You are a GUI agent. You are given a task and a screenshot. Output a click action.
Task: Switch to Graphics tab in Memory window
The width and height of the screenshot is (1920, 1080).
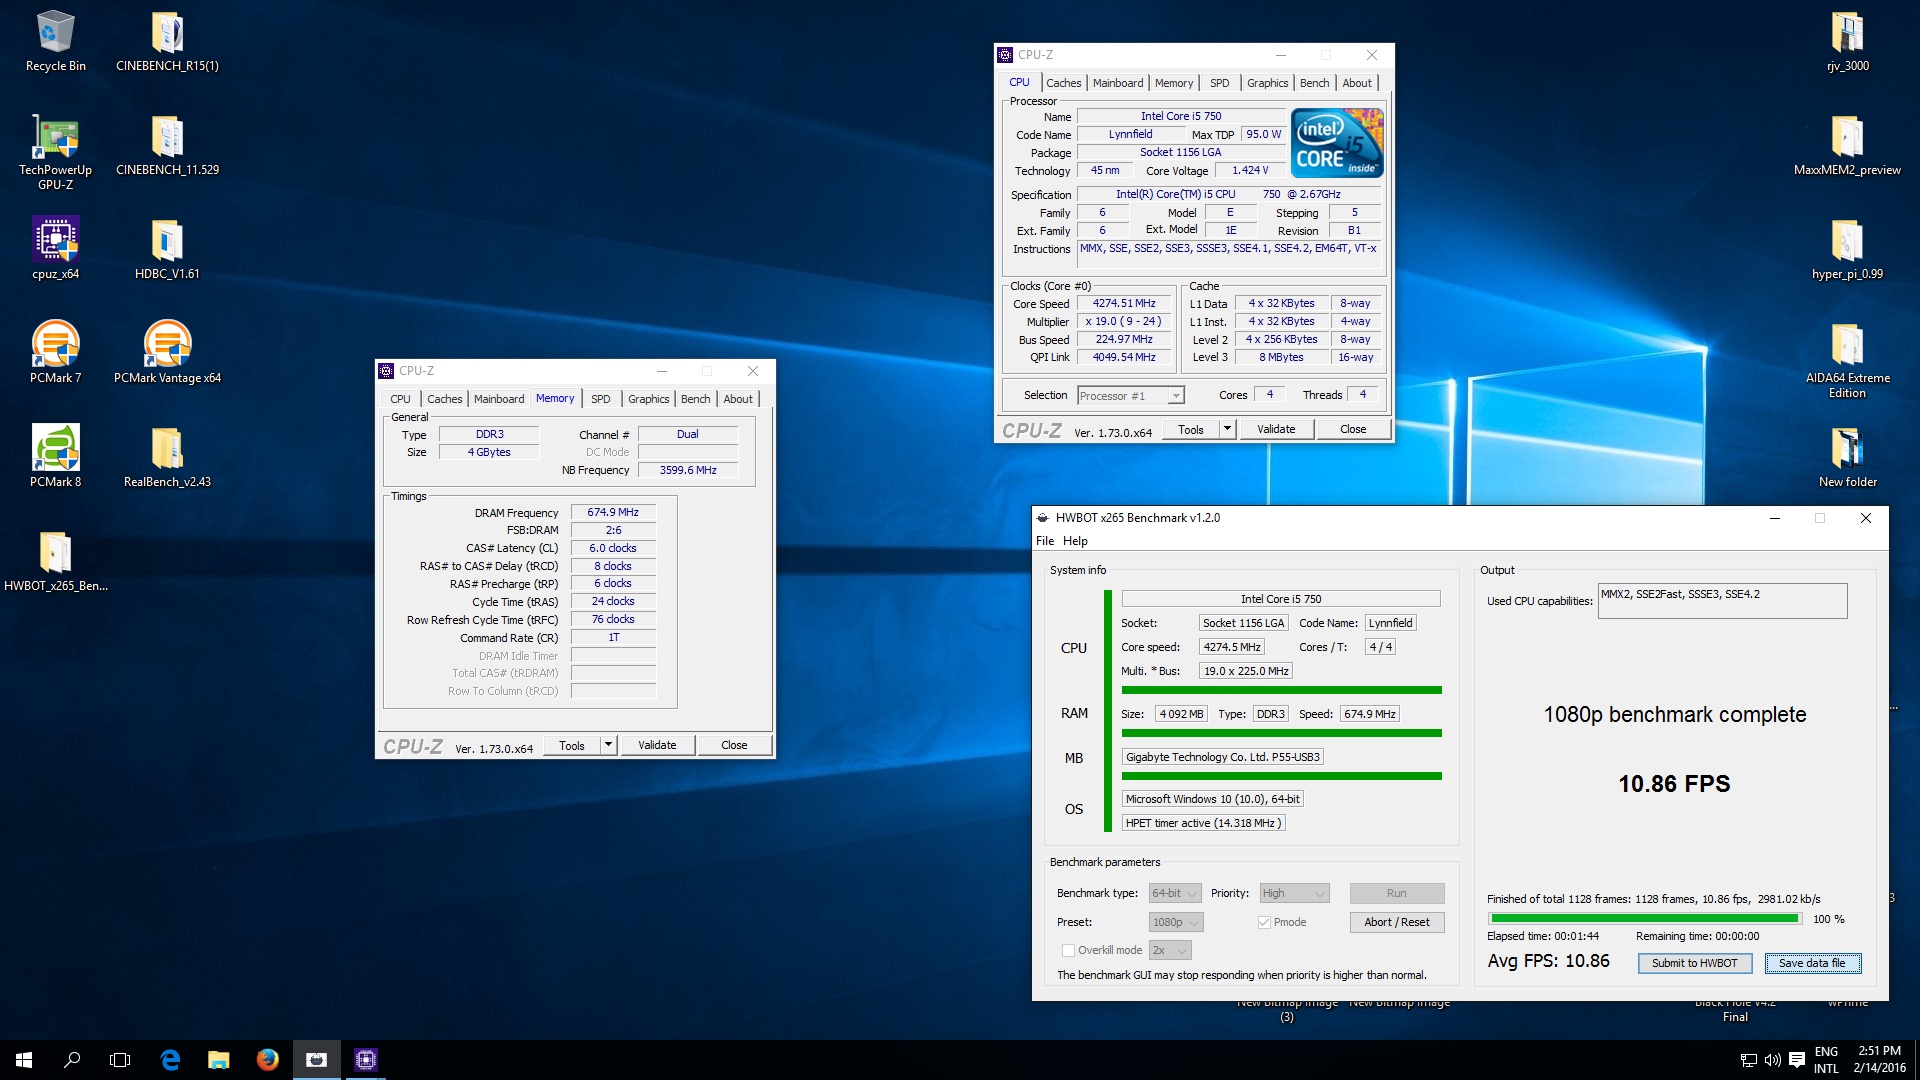pos(648,399)
